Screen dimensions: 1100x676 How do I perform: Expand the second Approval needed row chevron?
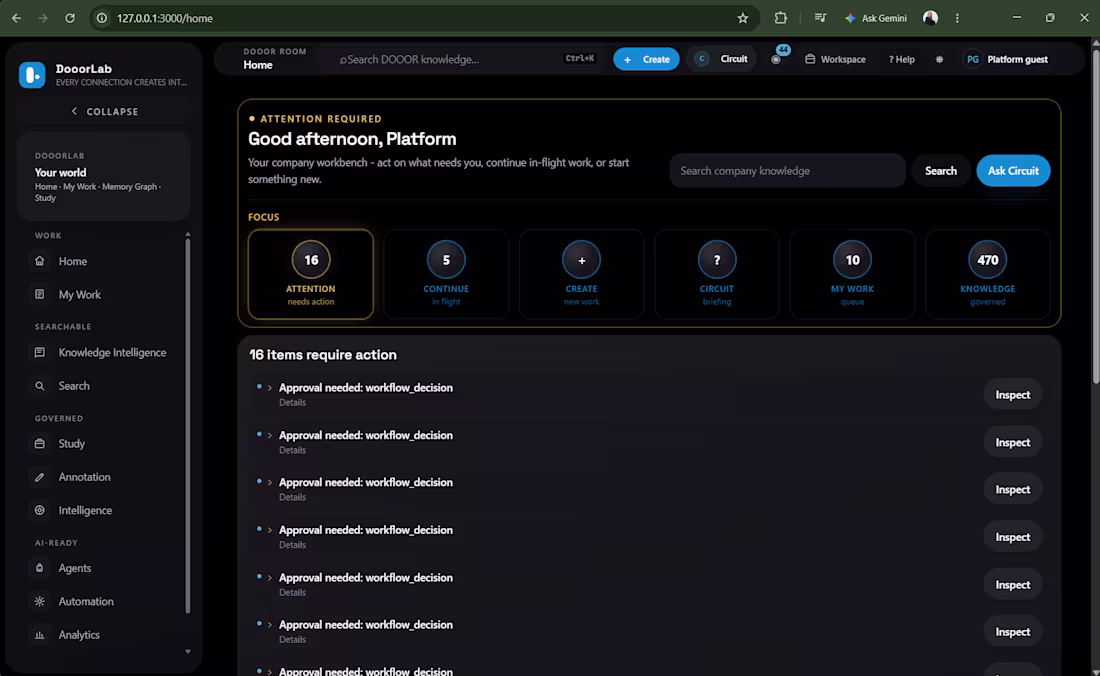pos(269,435)
